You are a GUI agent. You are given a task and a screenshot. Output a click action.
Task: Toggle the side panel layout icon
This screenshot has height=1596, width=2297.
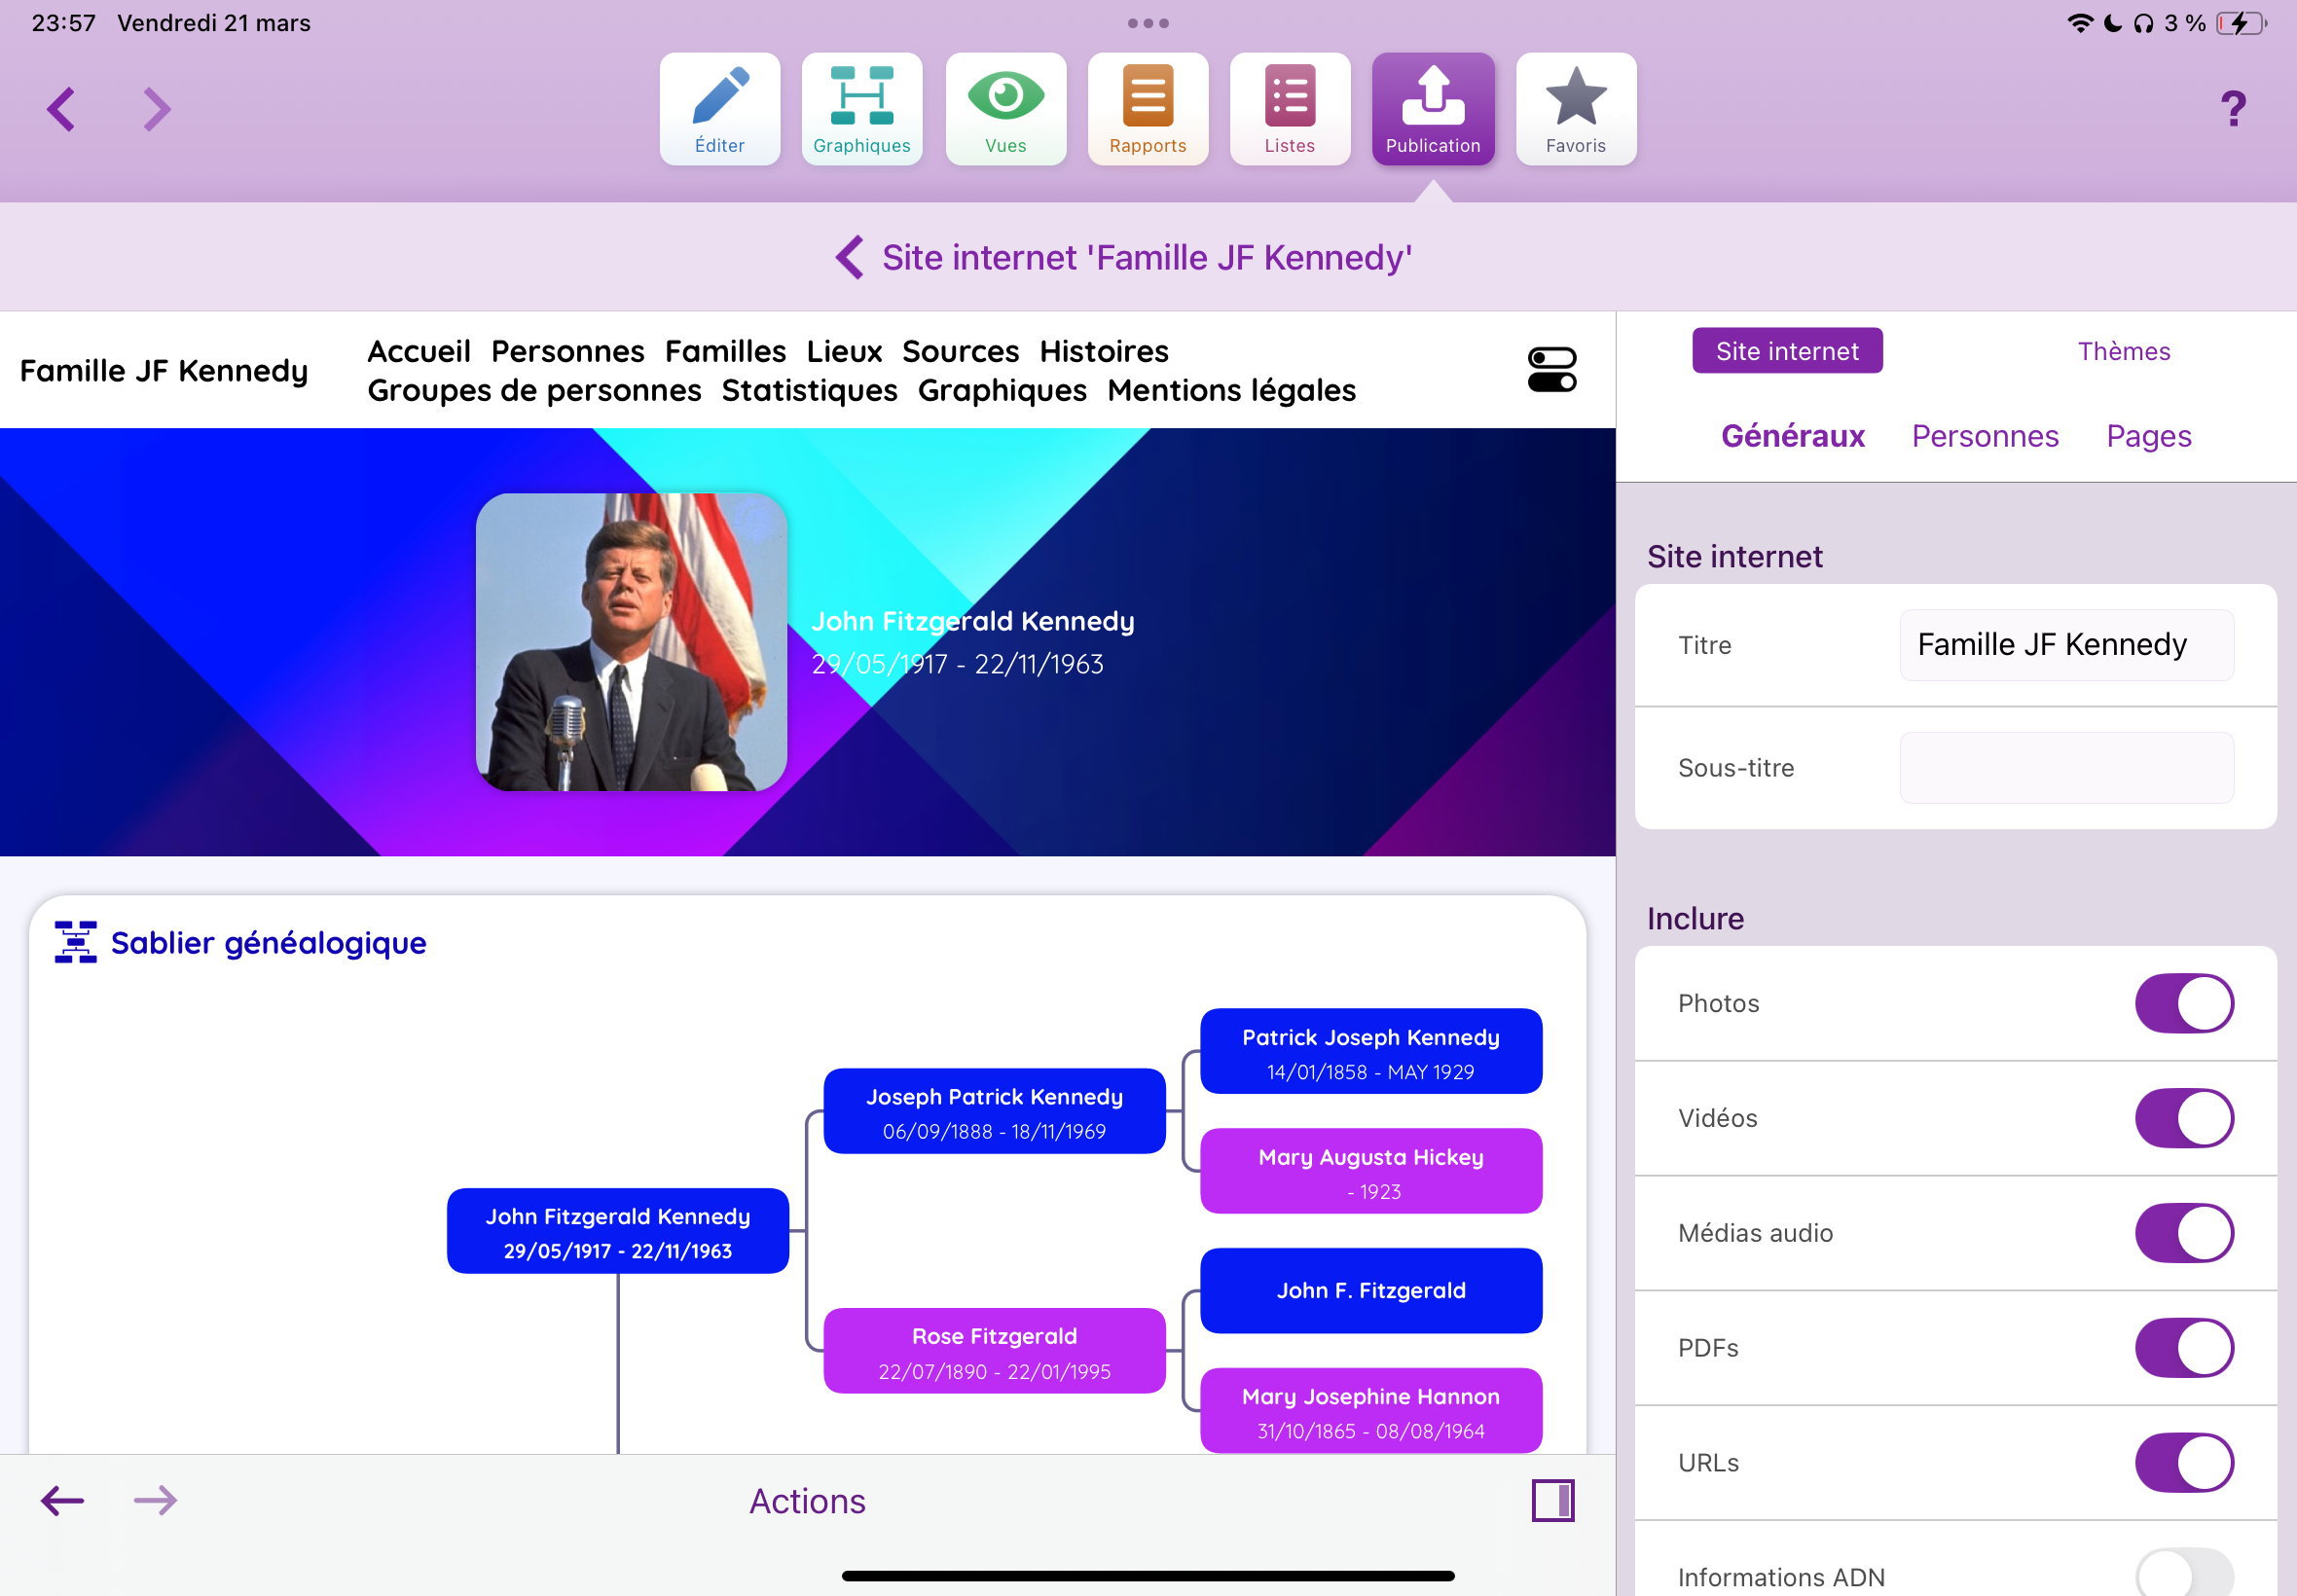tap(1552, 1500)
